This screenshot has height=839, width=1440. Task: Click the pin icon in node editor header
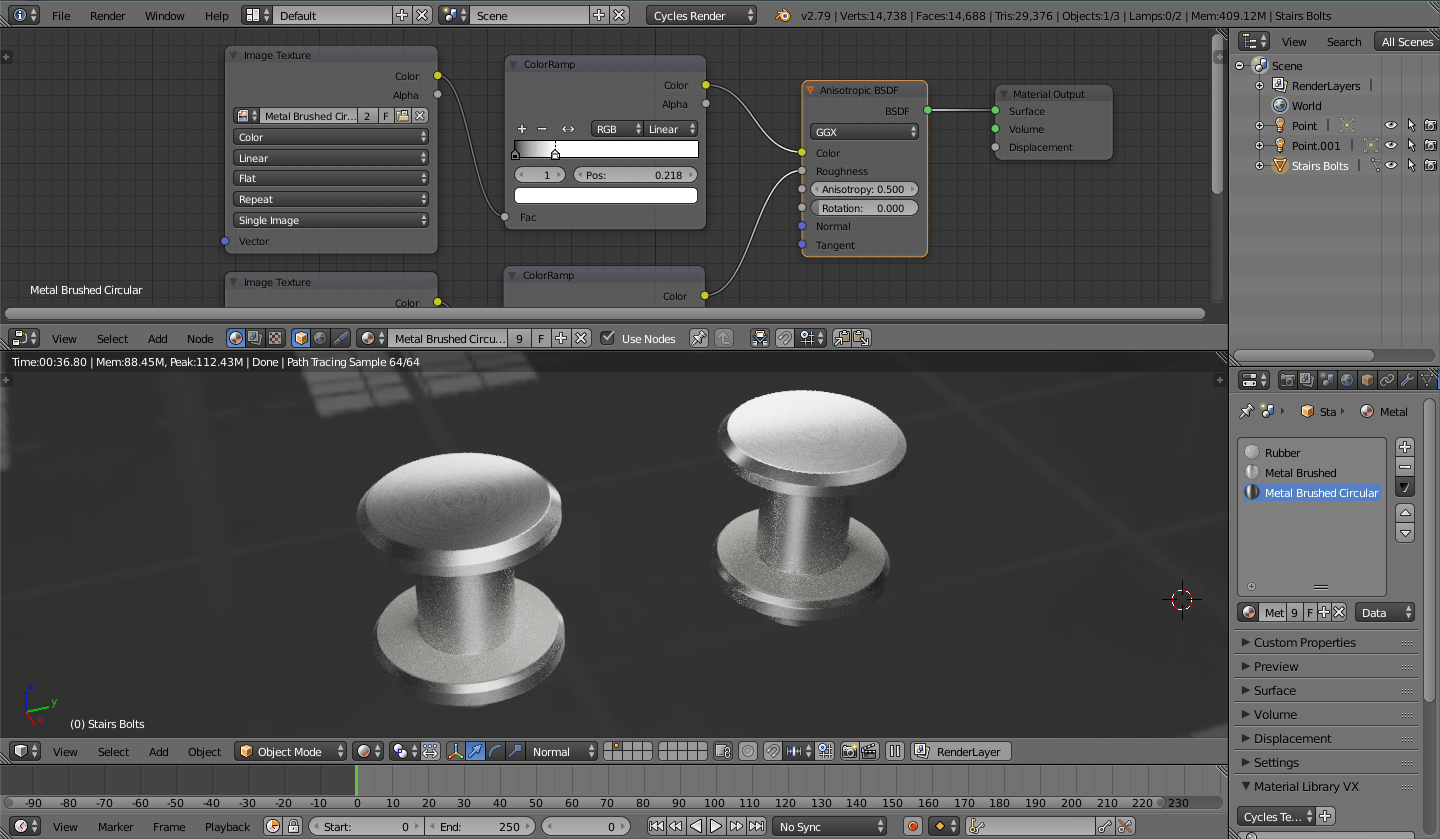click(698, 338)
